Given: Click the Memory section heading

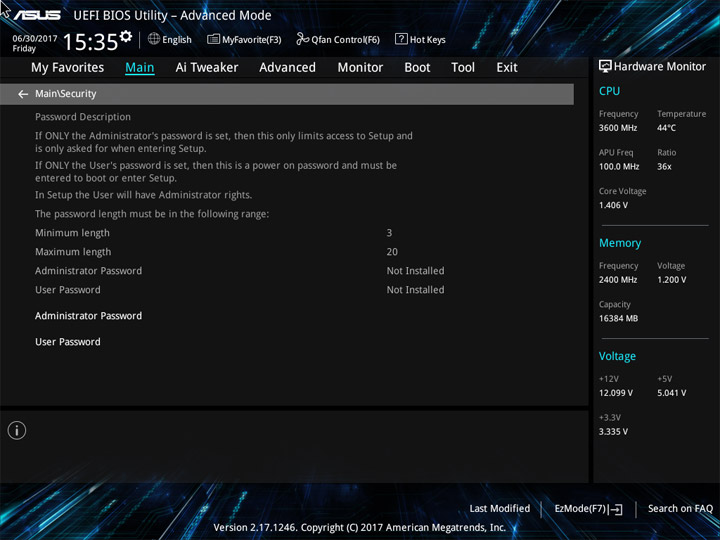Looking at the screenshot, I should tap(620, 243).
